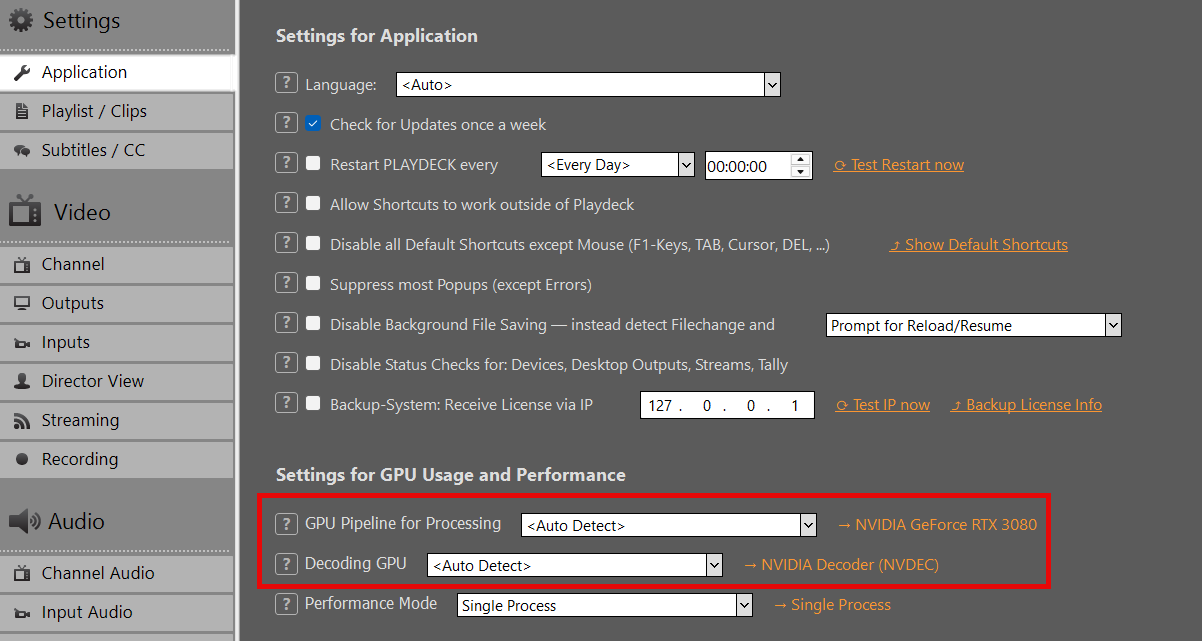
Task: Click the help icon next to Language
Action: click(287, 84)
